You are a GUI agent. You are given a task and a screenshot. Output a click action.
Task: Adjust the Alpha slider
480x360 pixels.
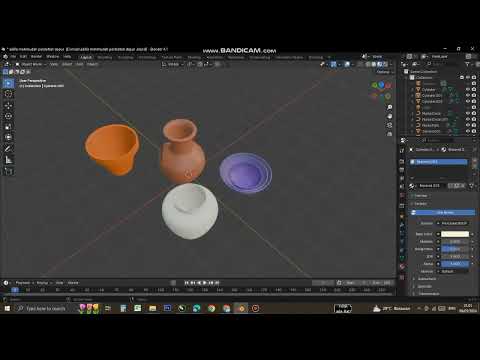tap(455, 264)
